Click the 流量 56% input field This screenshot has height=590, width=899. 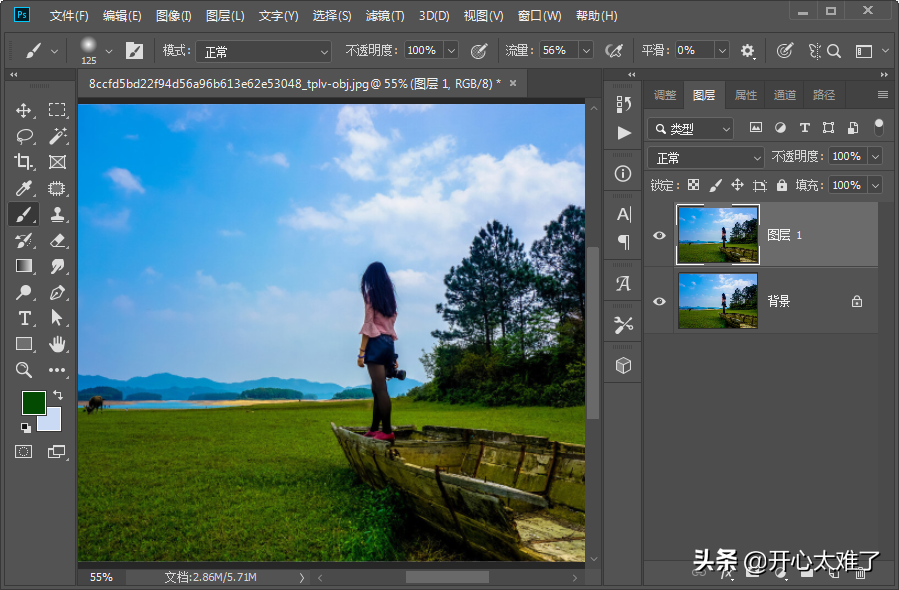(560, 50)
